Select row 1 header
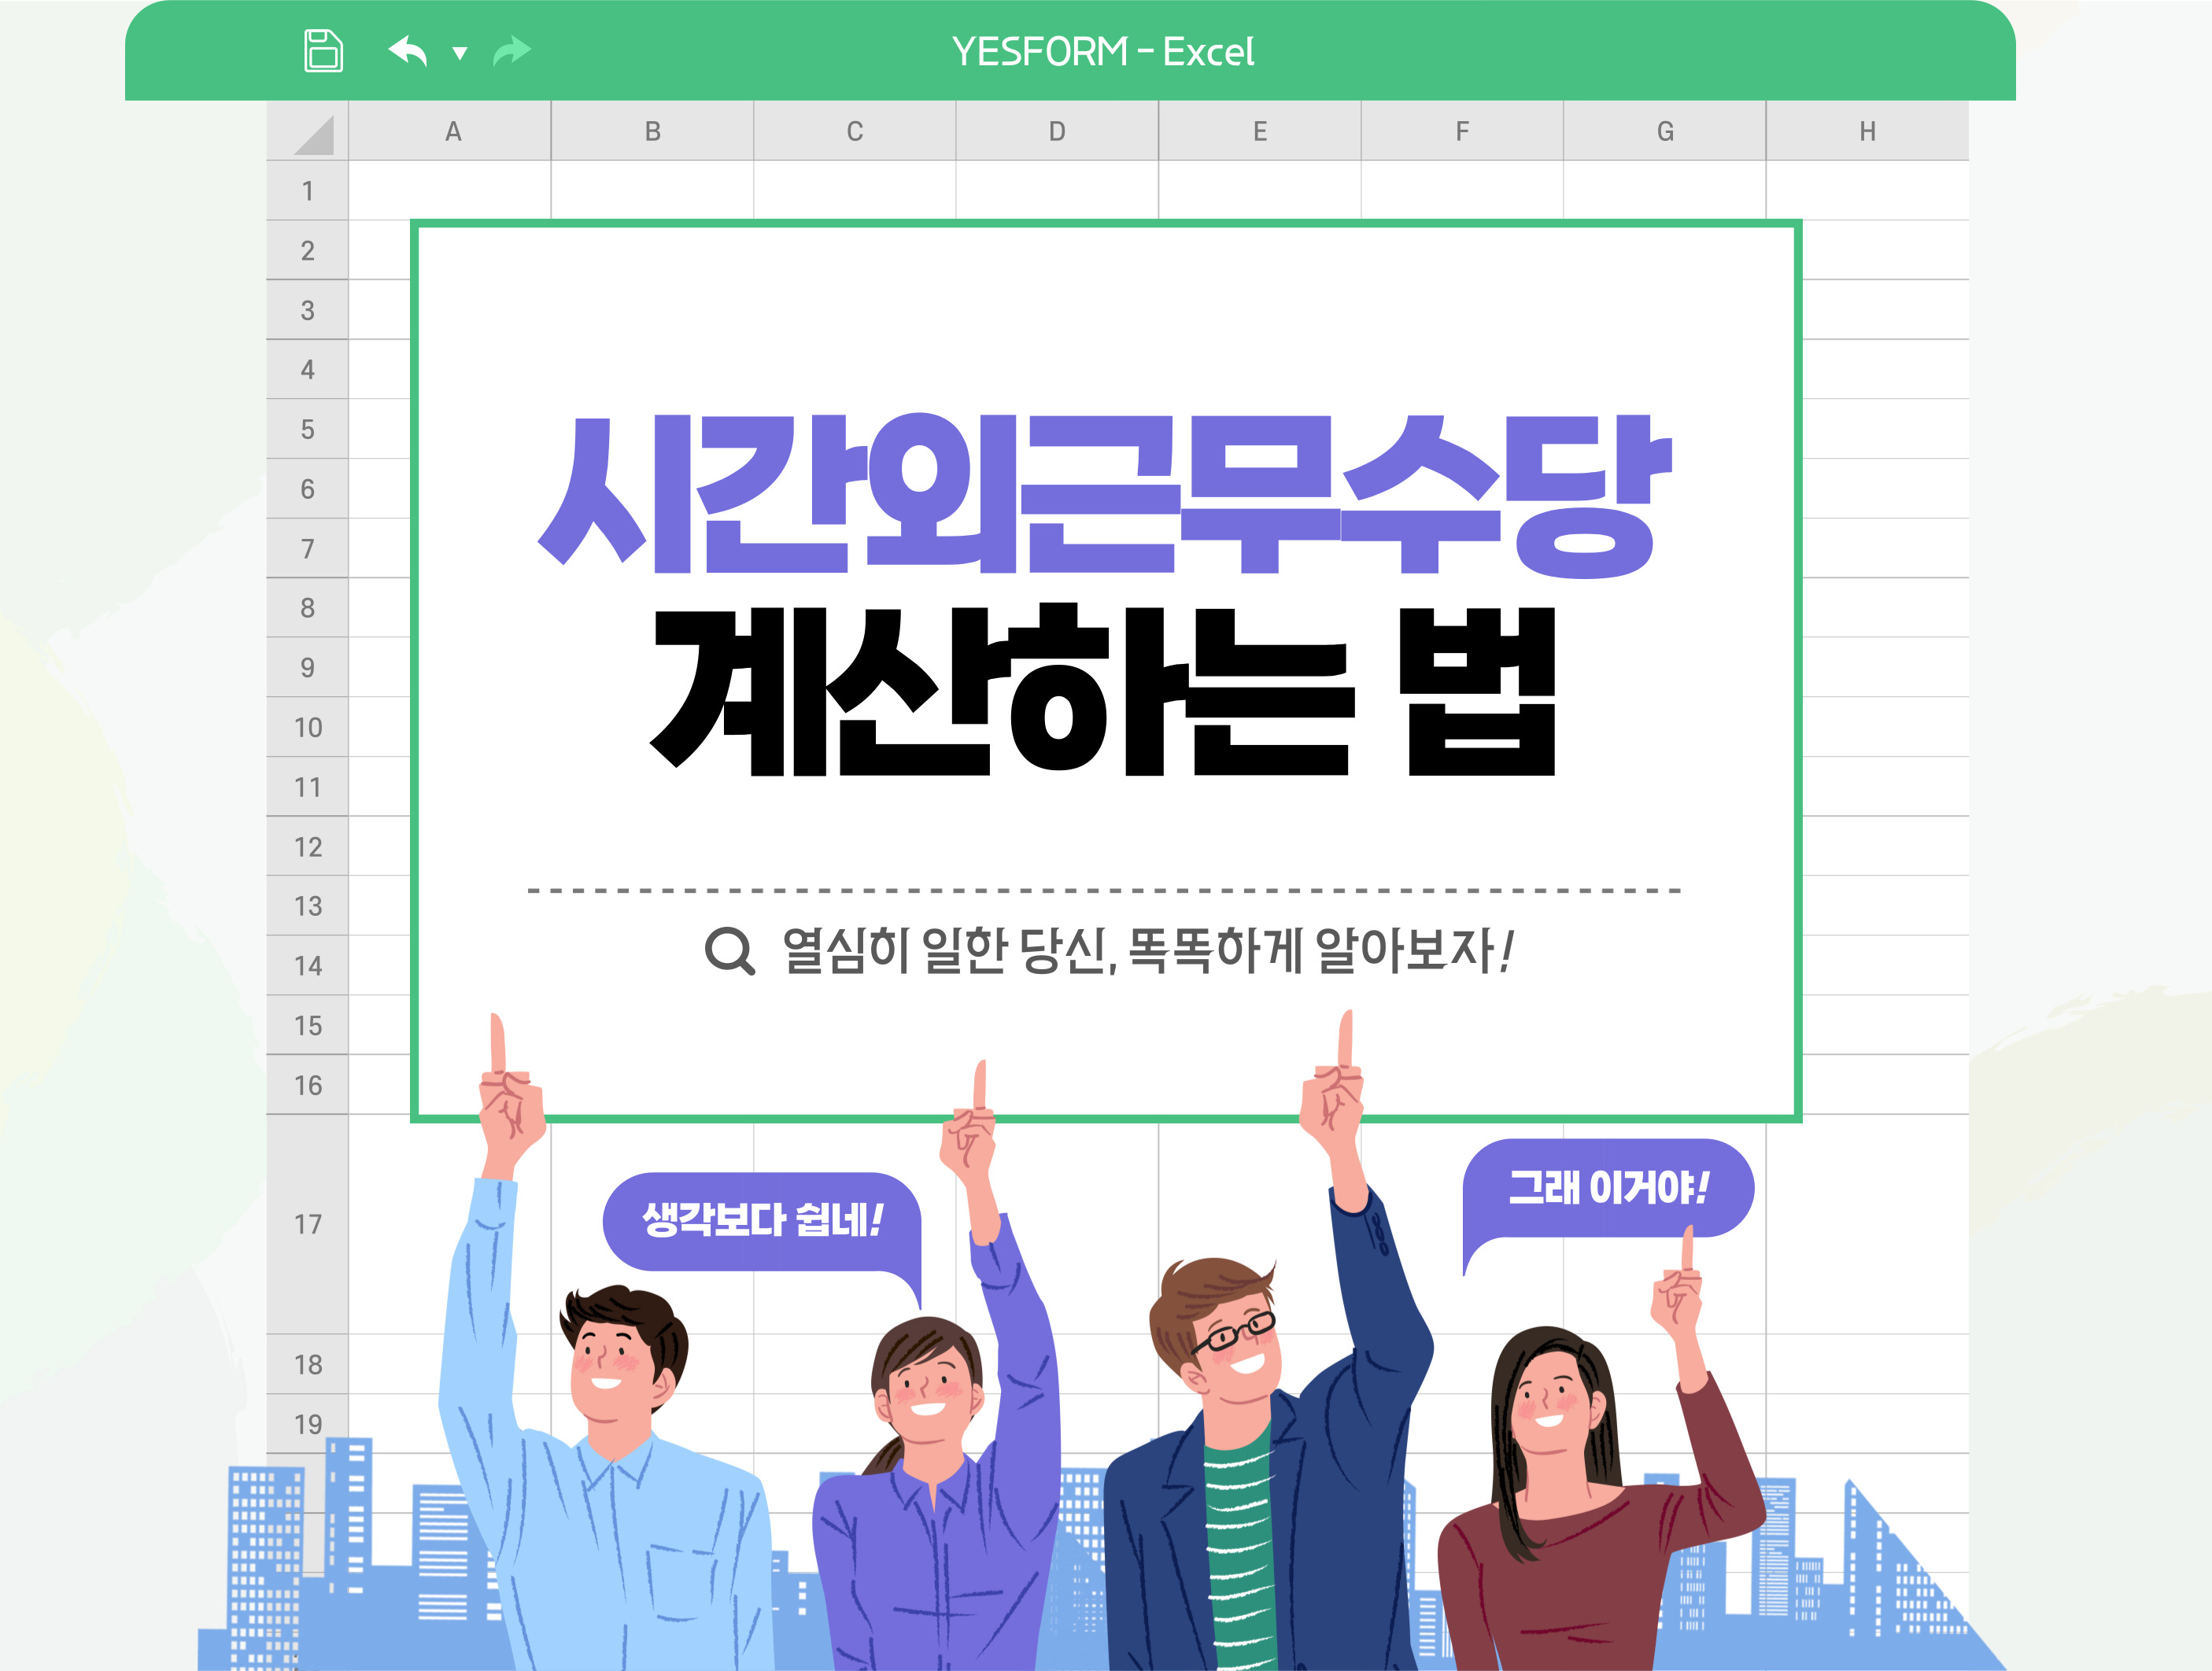This screenshot has height=1671, width=2212. tap(307, 190)
